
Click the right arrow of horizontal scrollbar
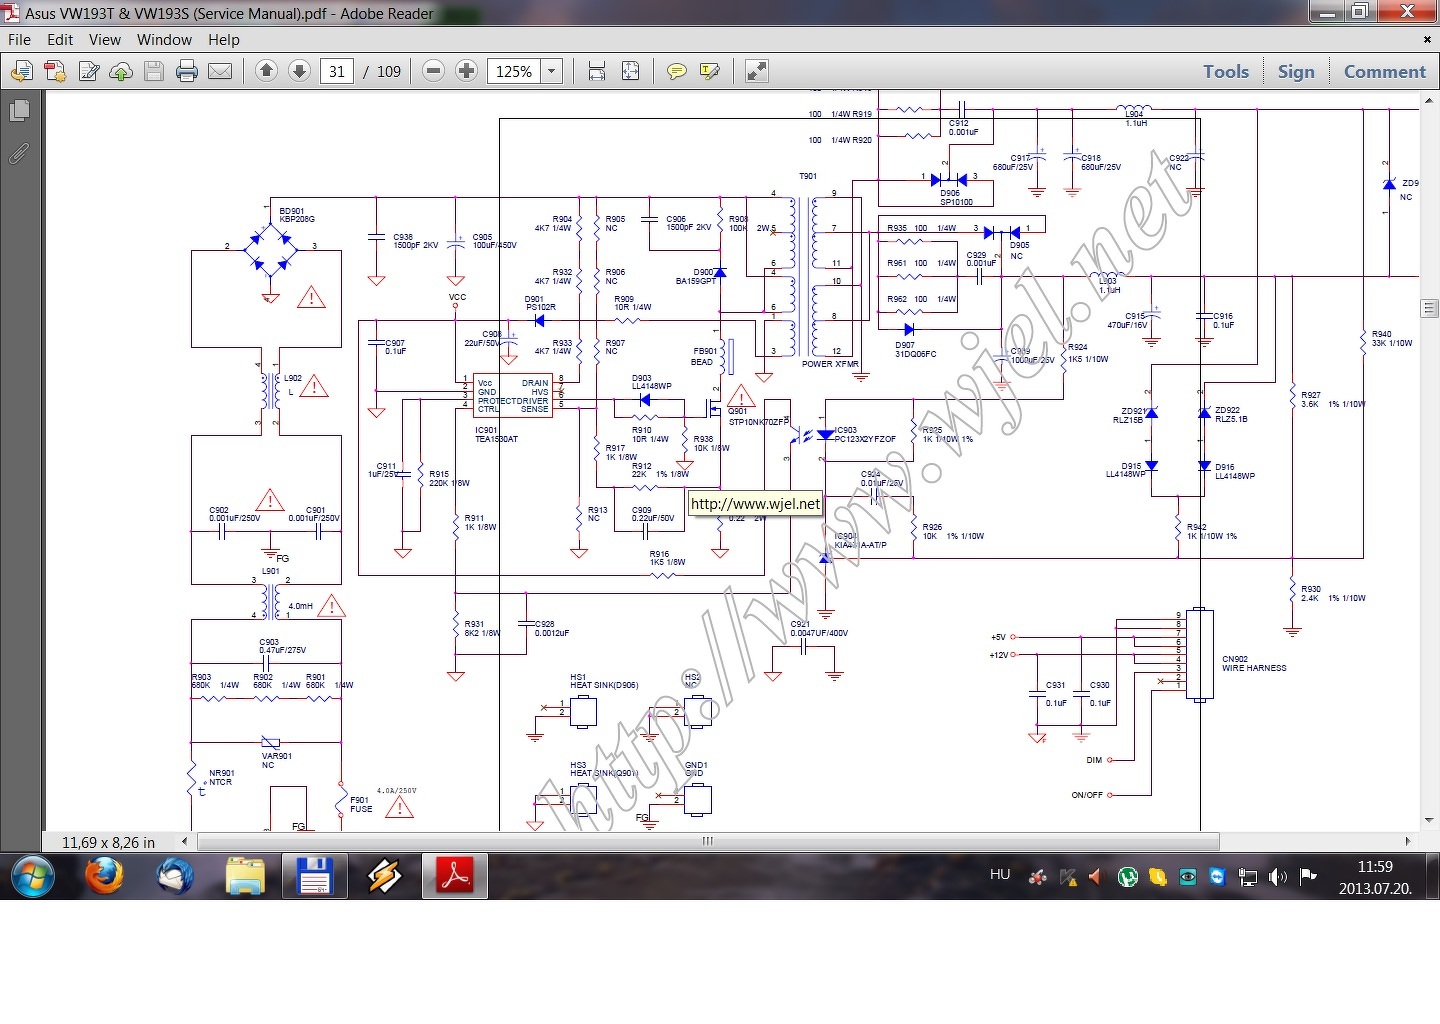coord(1409,841)
